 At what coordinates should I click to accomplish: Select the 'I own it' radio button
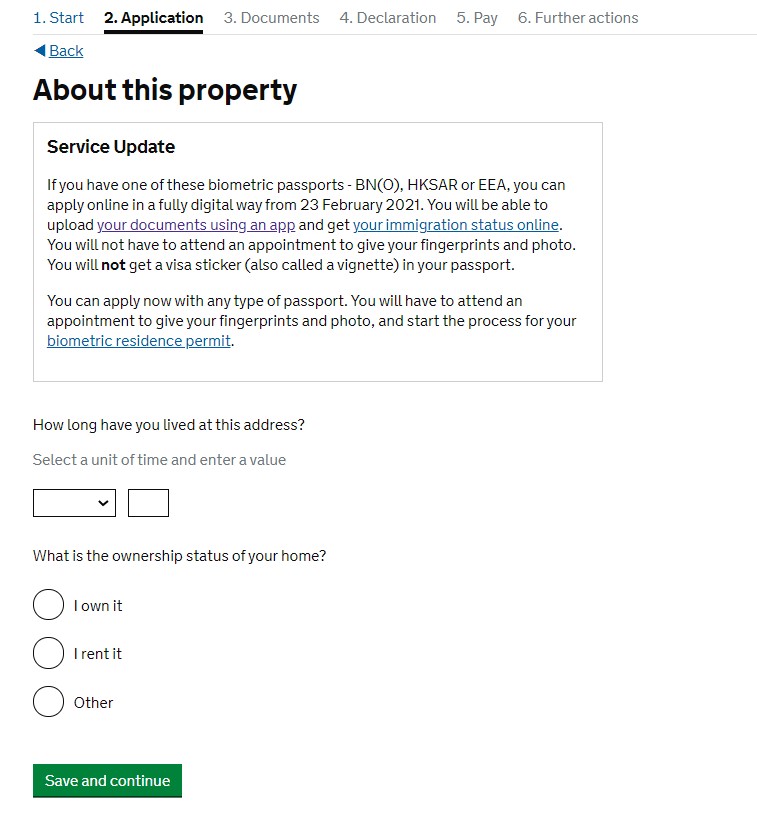[x=48, y=605]
